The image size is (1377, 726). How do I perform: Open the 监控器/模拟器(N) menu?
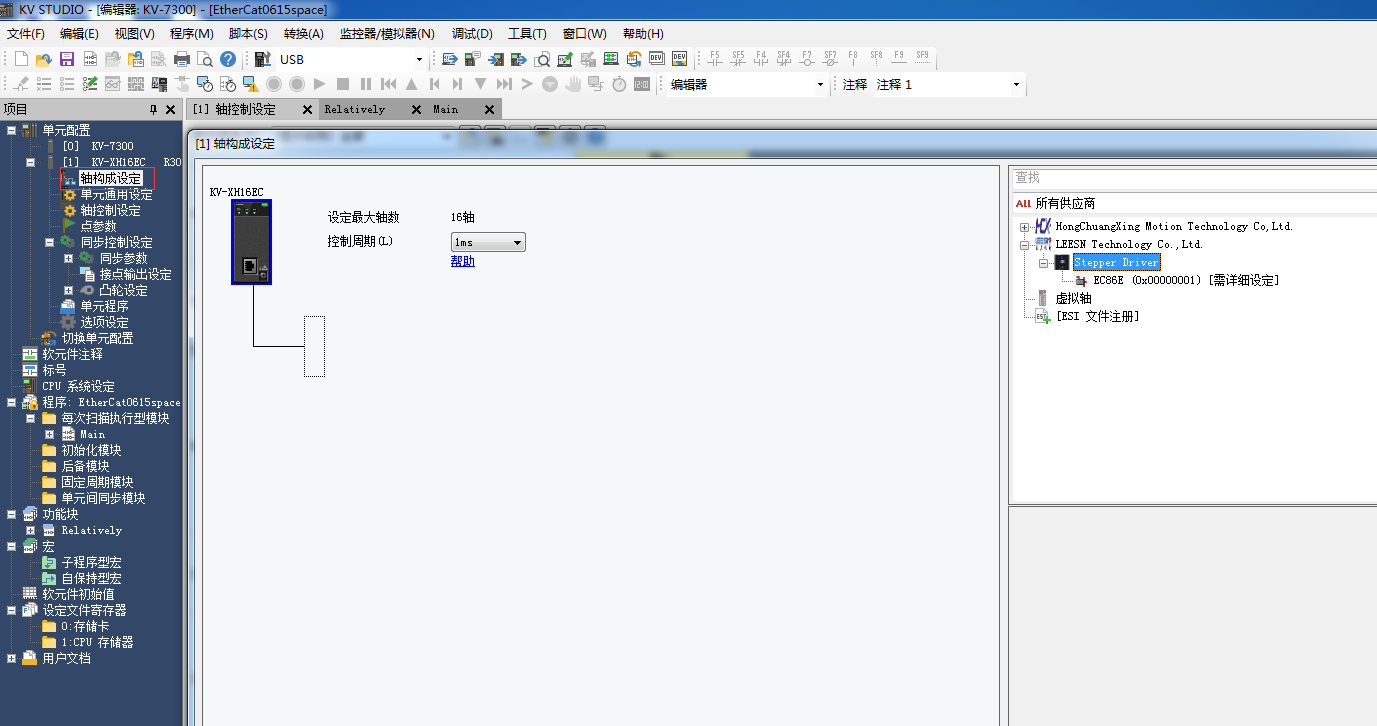387,34
